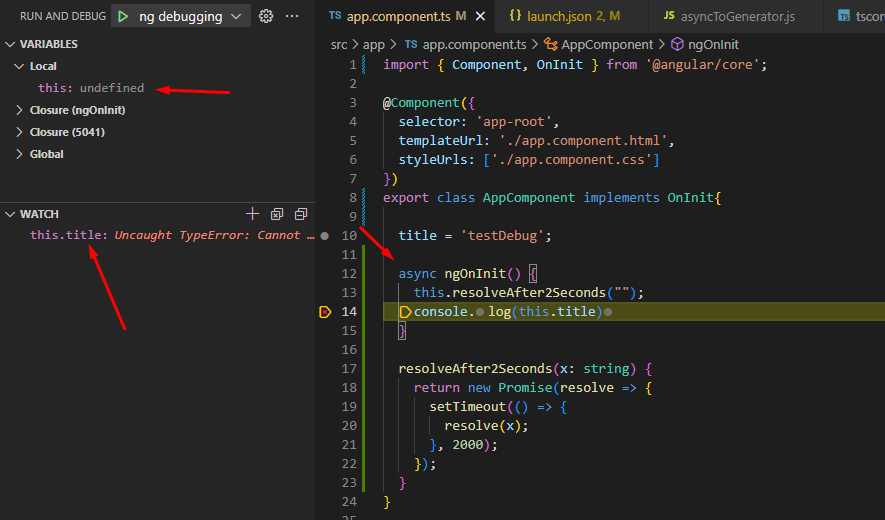The height and width of the screenshot is (520, 885).
Task: Add a new watch expression
Action: (x=253, y=214)
